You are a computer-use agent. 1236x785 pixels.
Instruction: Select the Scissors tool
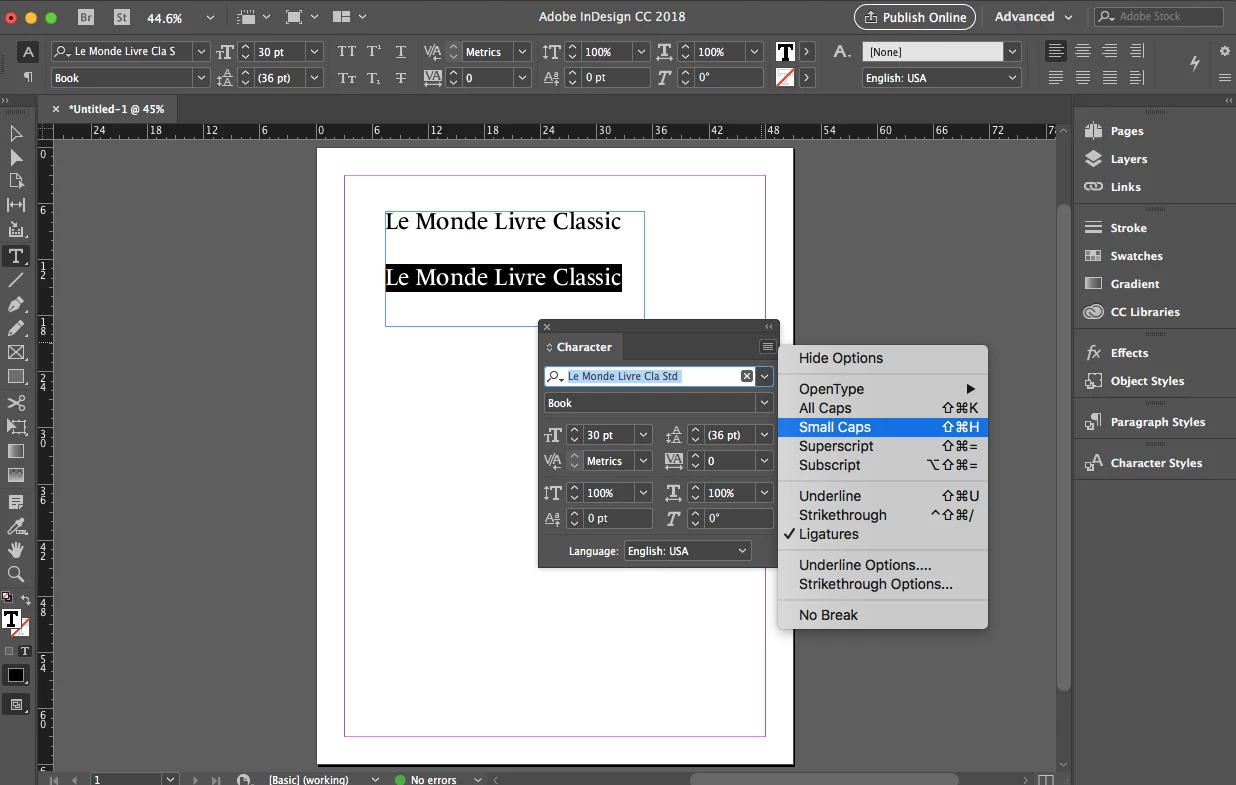16,403
